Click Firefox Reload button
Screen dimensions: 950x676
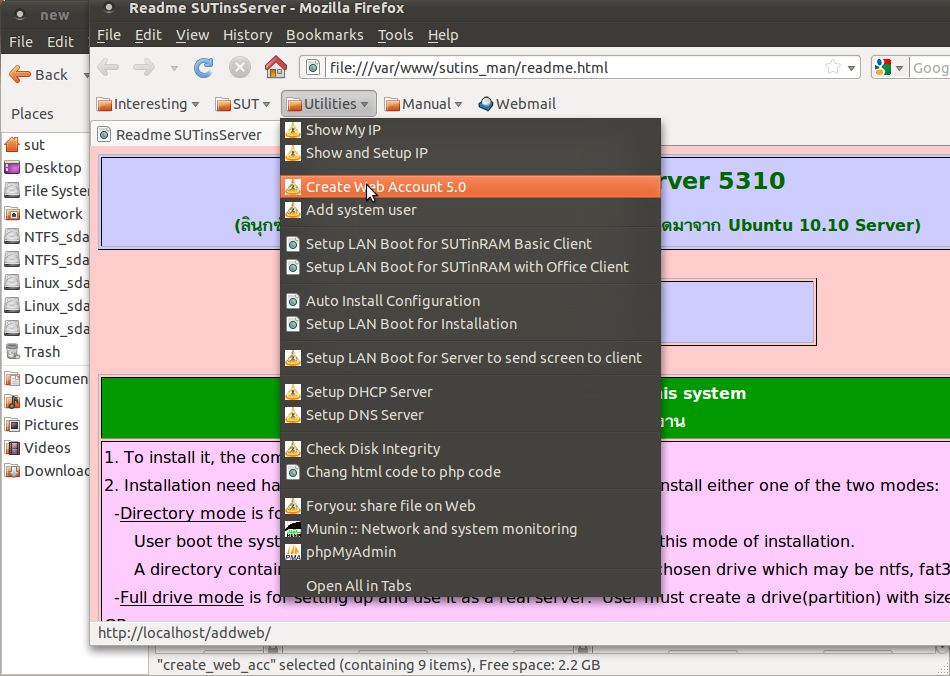pyautogui.click(x=203, y=67)
